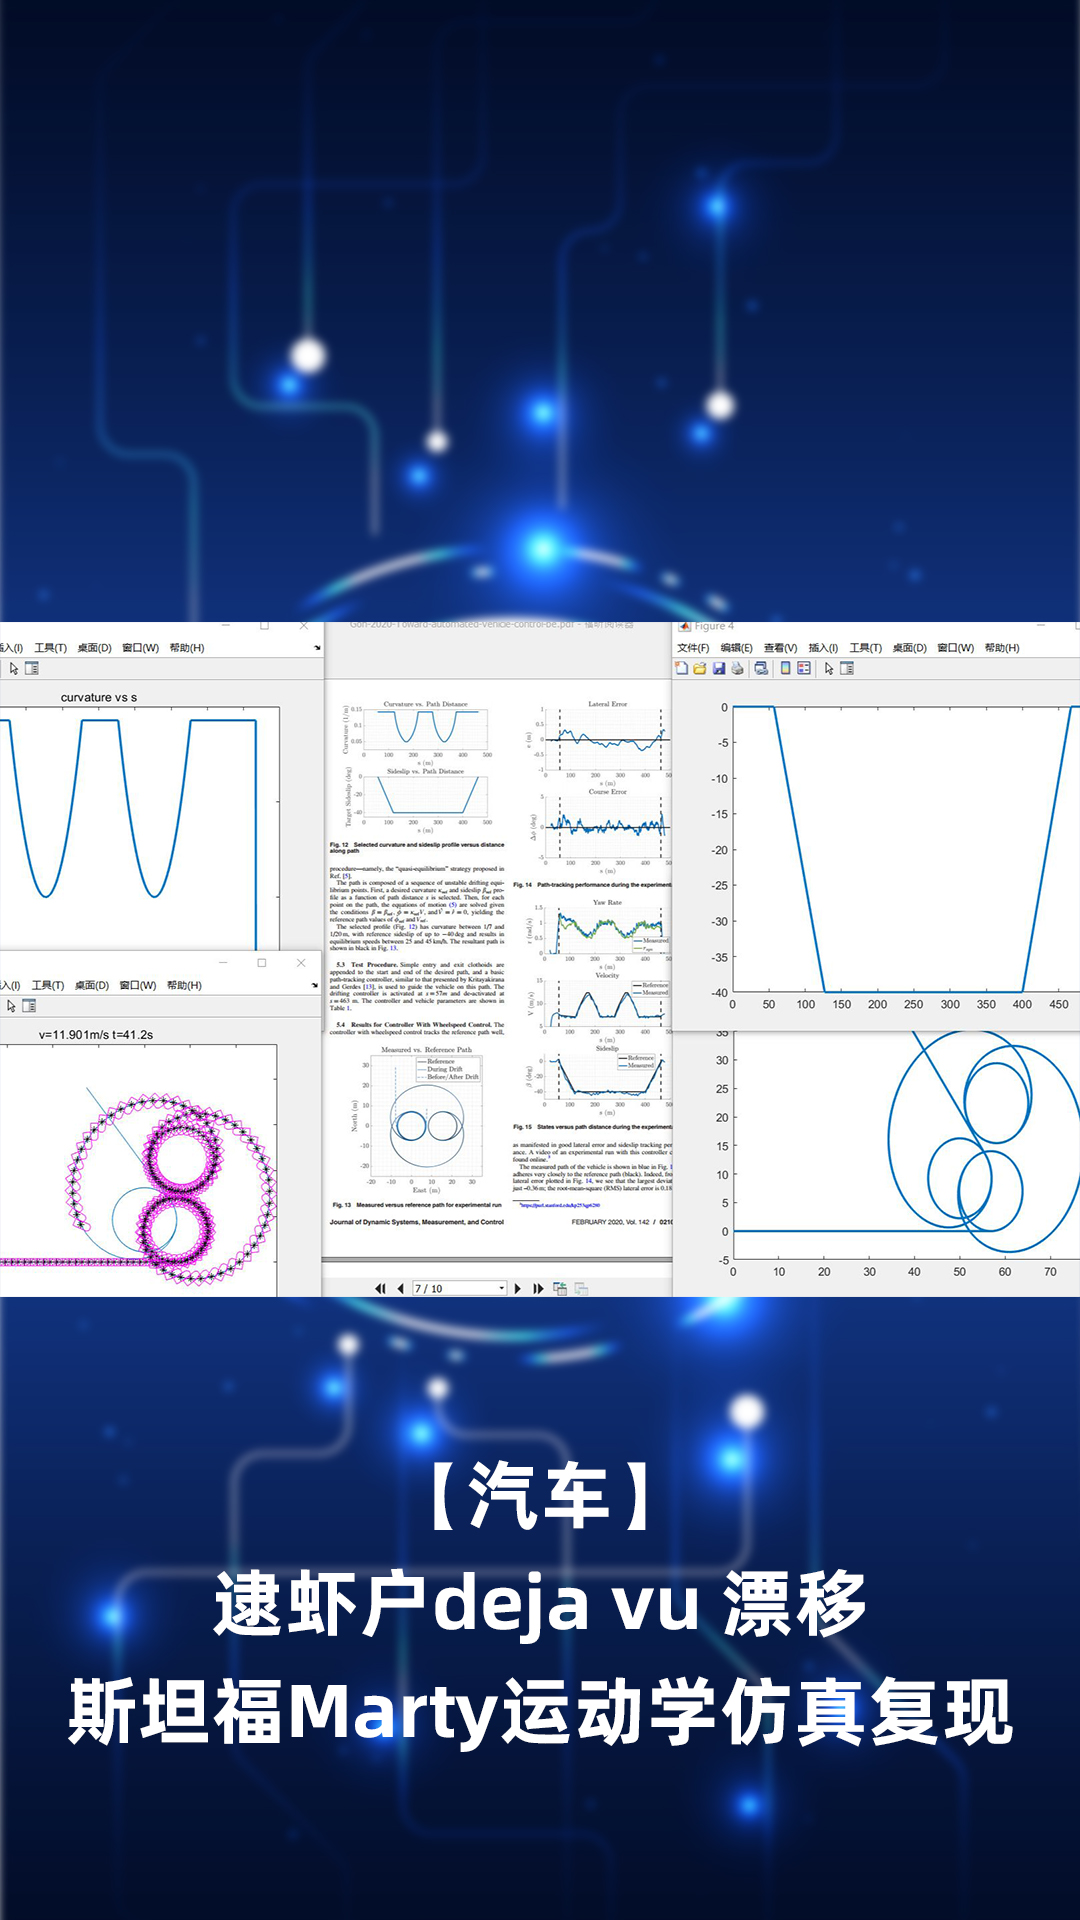Open 编辑(E) menu in Figure 4
Screen dimensions: 1080x1920
pos(737,648)
